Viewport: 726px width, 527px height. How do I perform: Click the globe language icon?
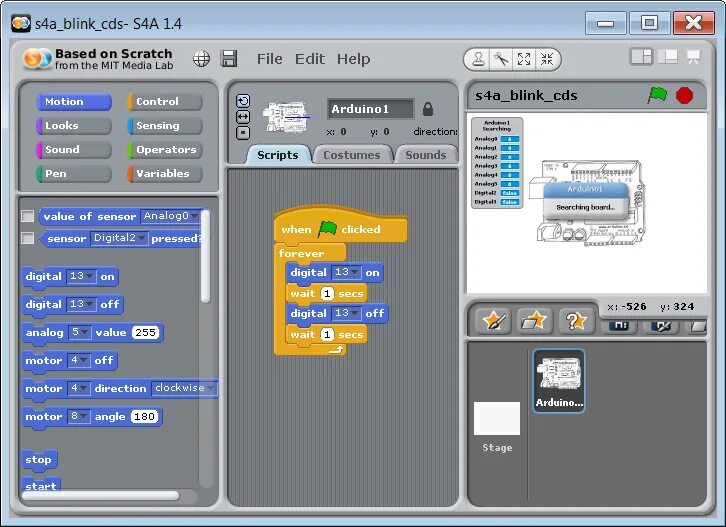[x=201, y=59]
